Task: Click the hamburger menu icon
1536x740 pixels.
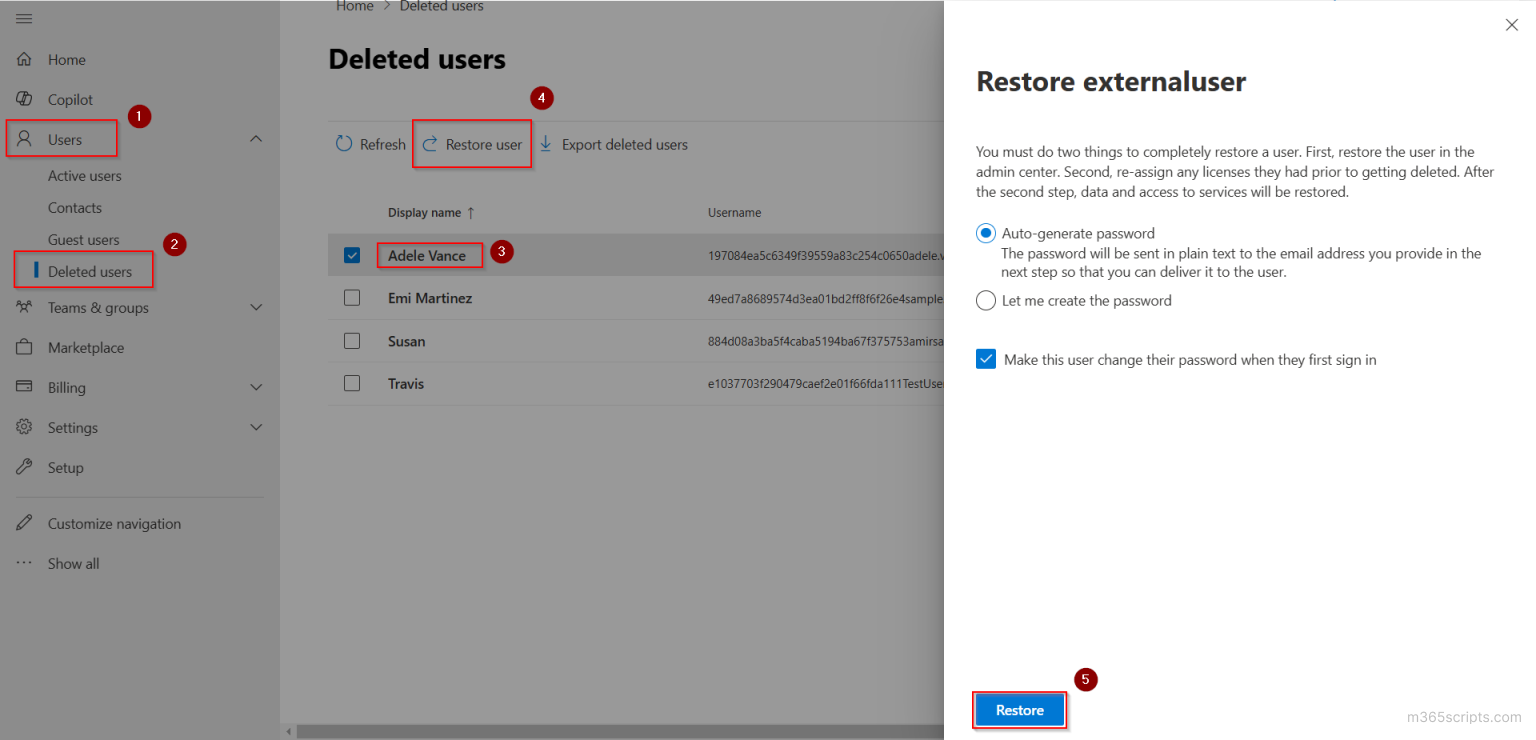Action: (24, 18)
